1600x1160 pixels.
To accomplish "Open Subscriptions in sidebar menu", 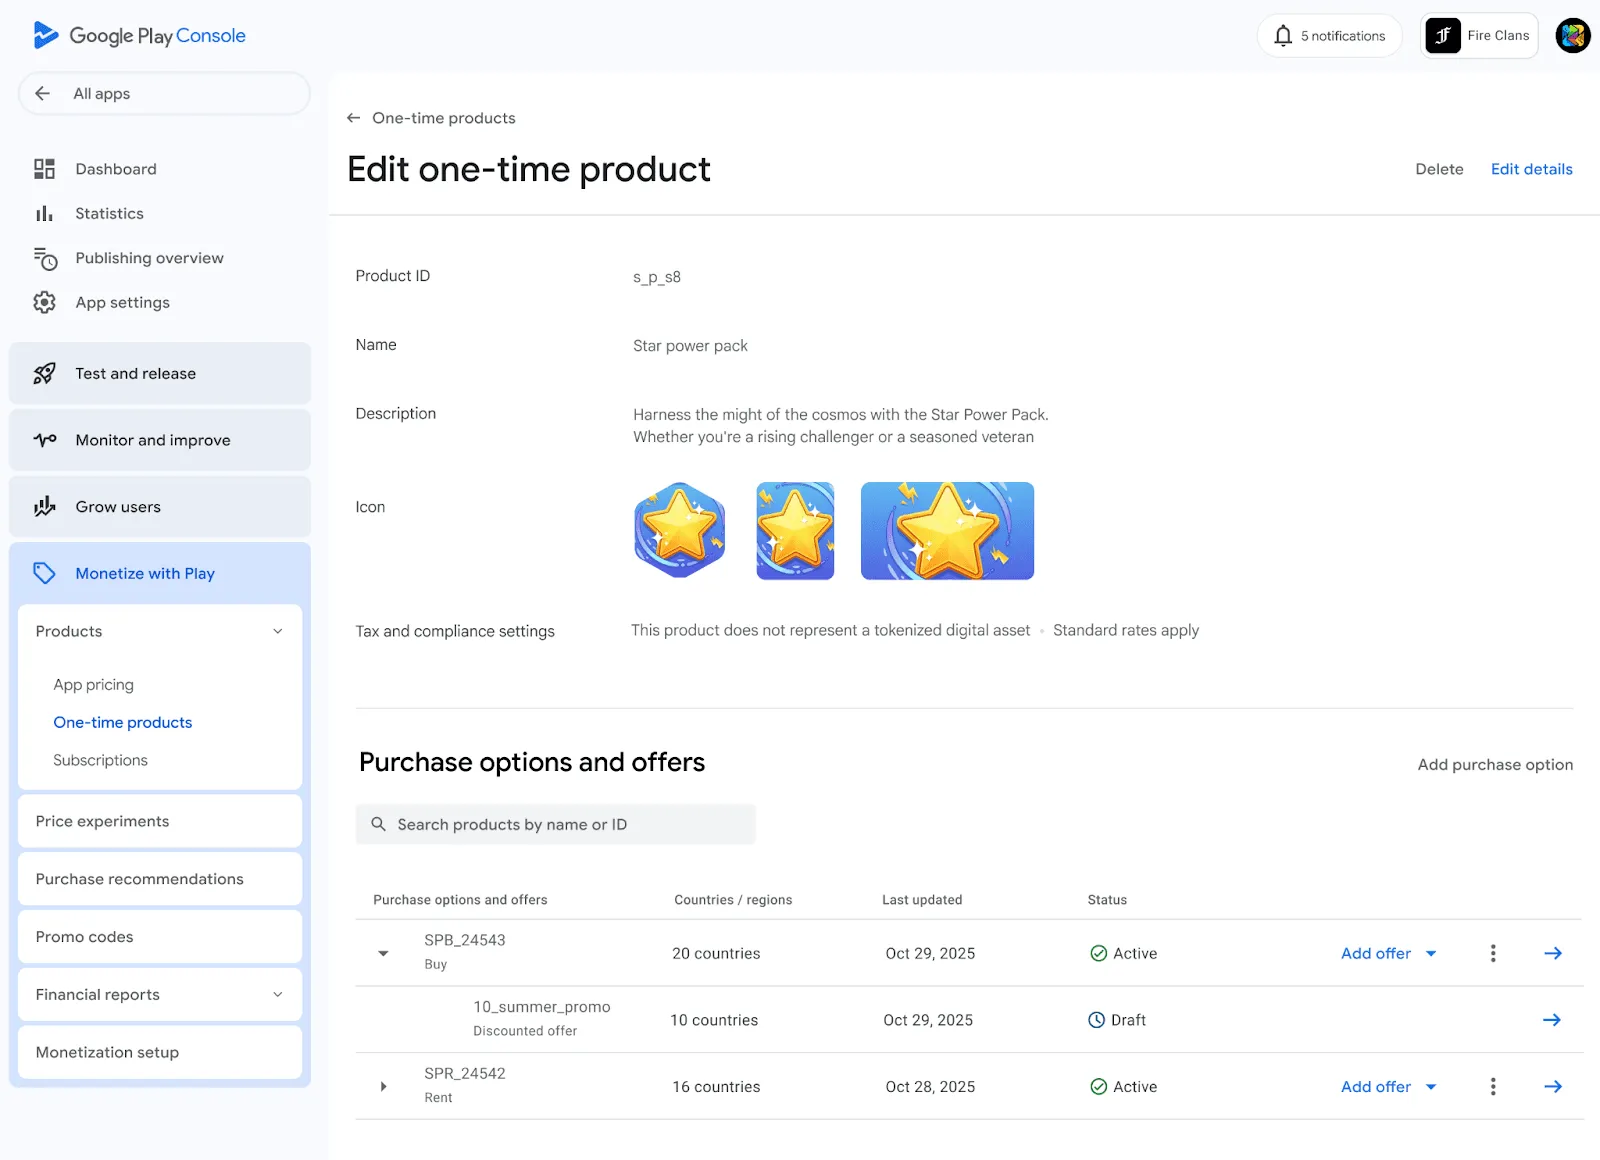I will 100,760.
